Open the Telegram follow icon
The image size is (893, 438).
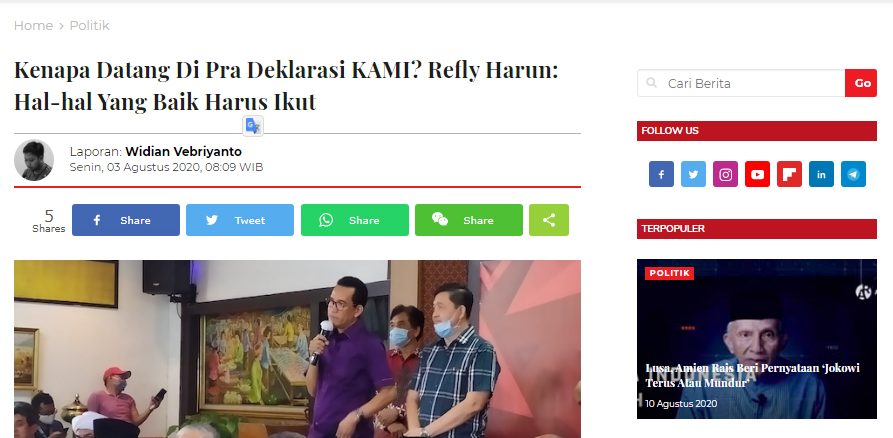(853, 174)
